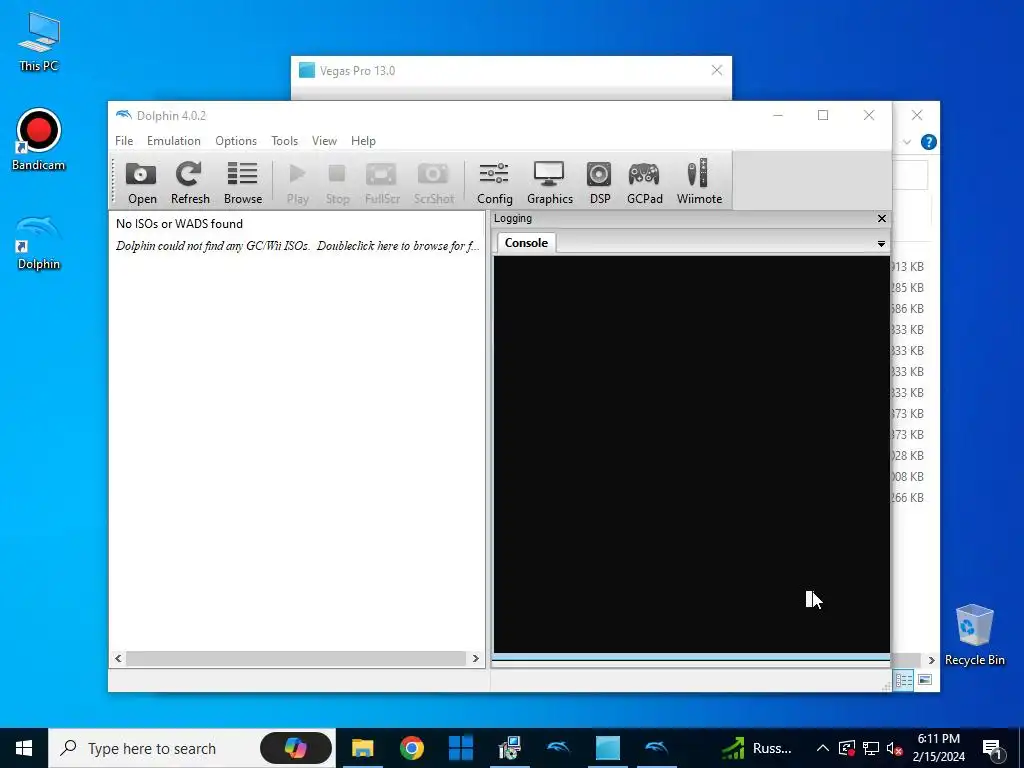Click the game list right scroll arrow
Viewport: 1024px width, 768px height.
(475, 658)
